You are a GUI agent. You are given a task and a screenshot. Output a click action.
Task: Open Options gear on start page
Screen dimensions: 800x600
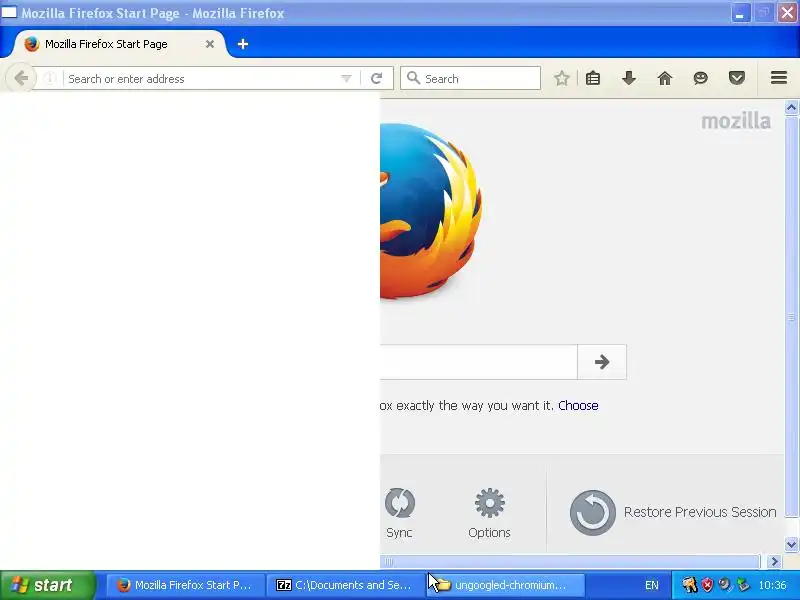(489, 513)
